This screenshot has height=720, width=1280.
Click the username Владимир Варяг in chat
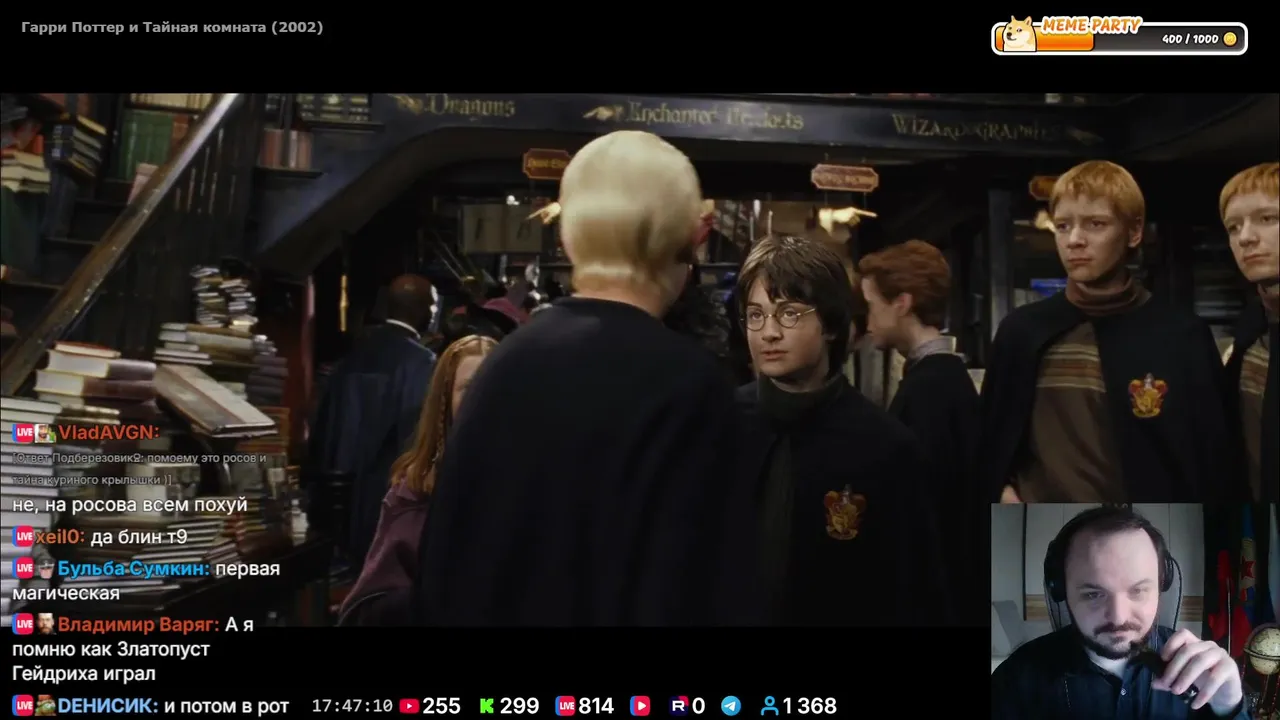point(138,624)
